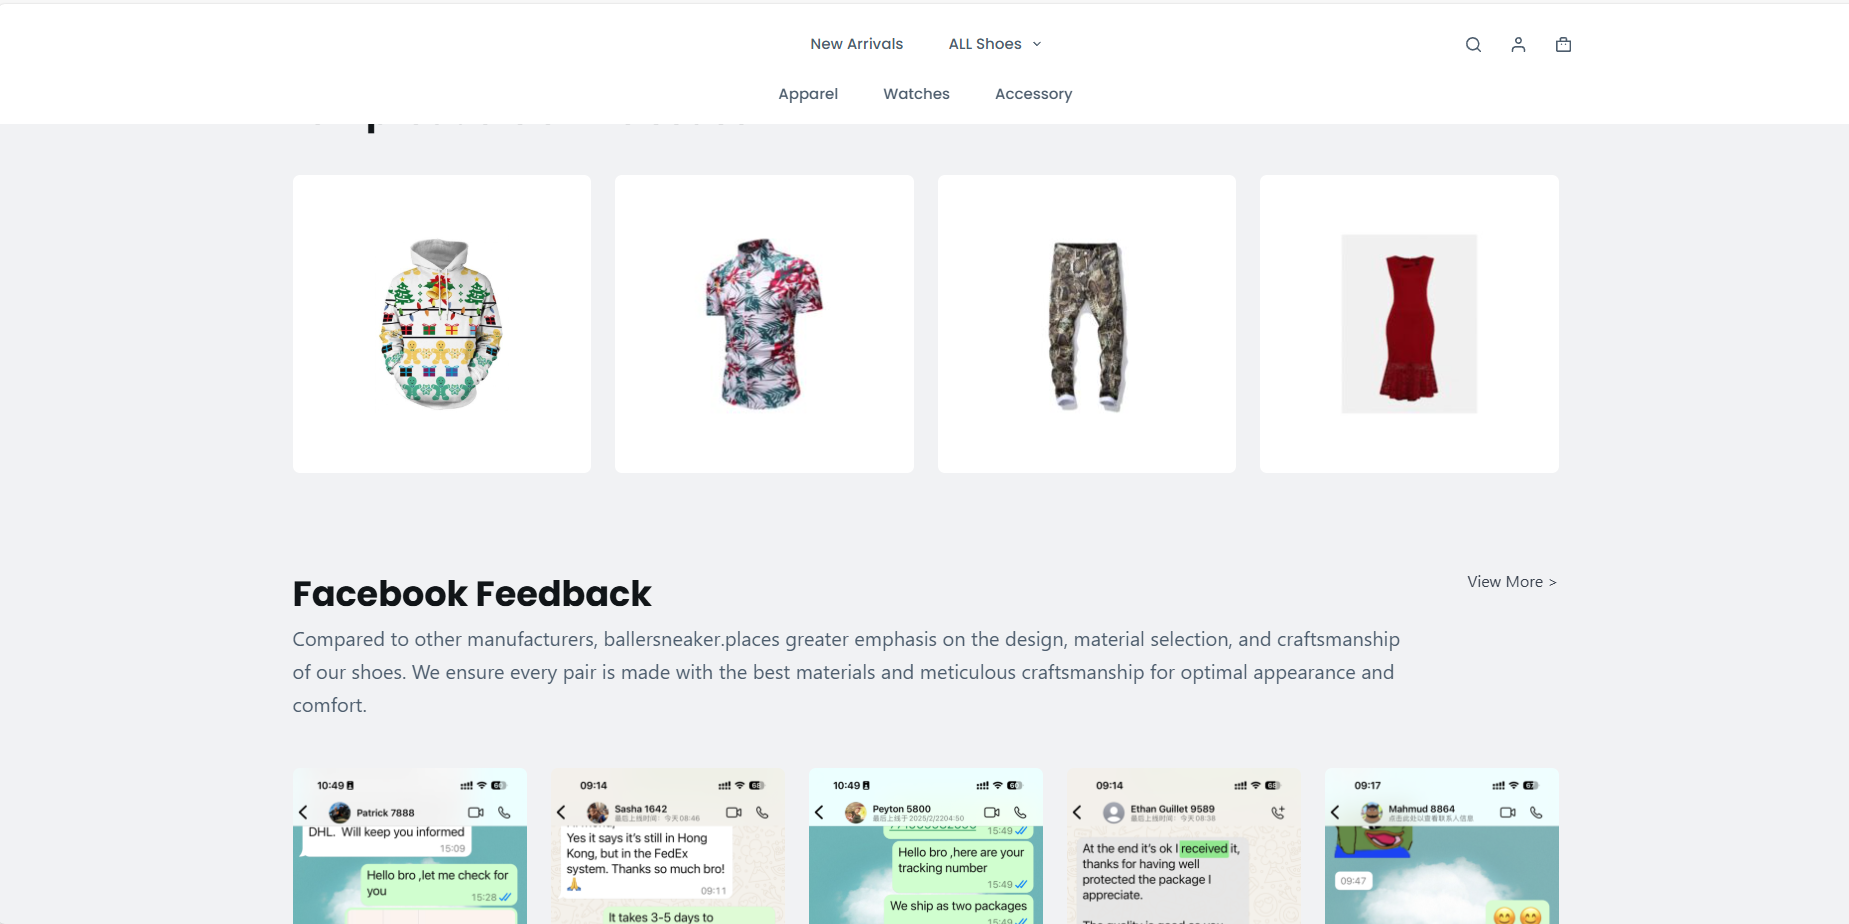Open Ethan Guillet 9589 feedback screenshot

point(1184,846)
